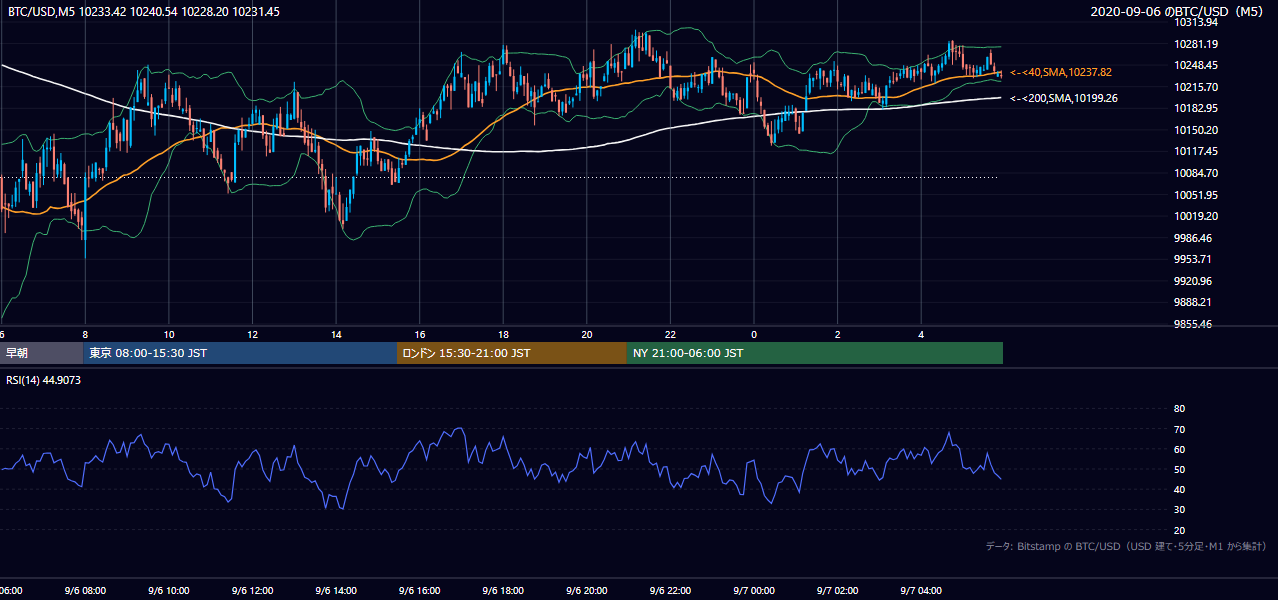Click the 9/7 00:00 time label
This screenshot has height=600, width=1278.
point(754,591)
